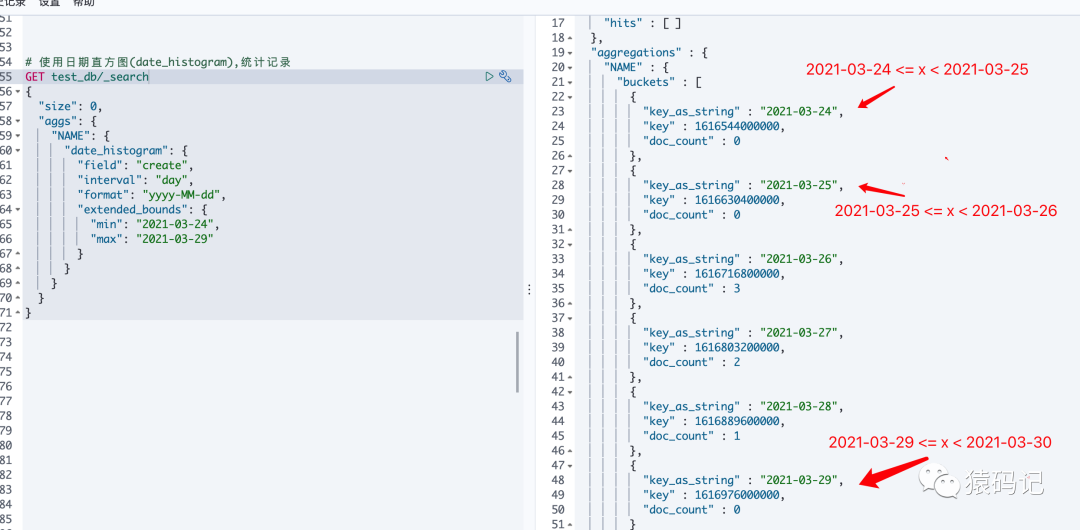Screen dimensions: 1080x530
Task: Click the doc_count : 3 line
Action: coord(691,289)
